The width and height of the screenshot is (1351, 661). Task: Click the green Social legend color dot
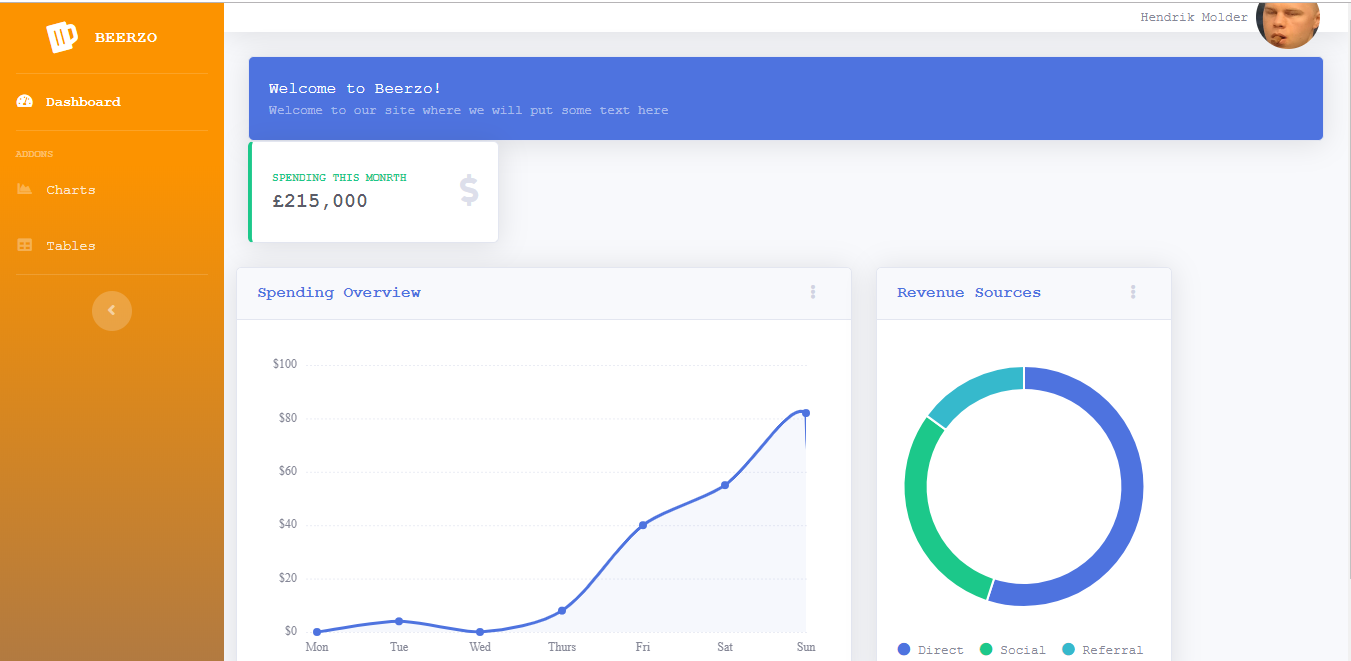[986, 650]
